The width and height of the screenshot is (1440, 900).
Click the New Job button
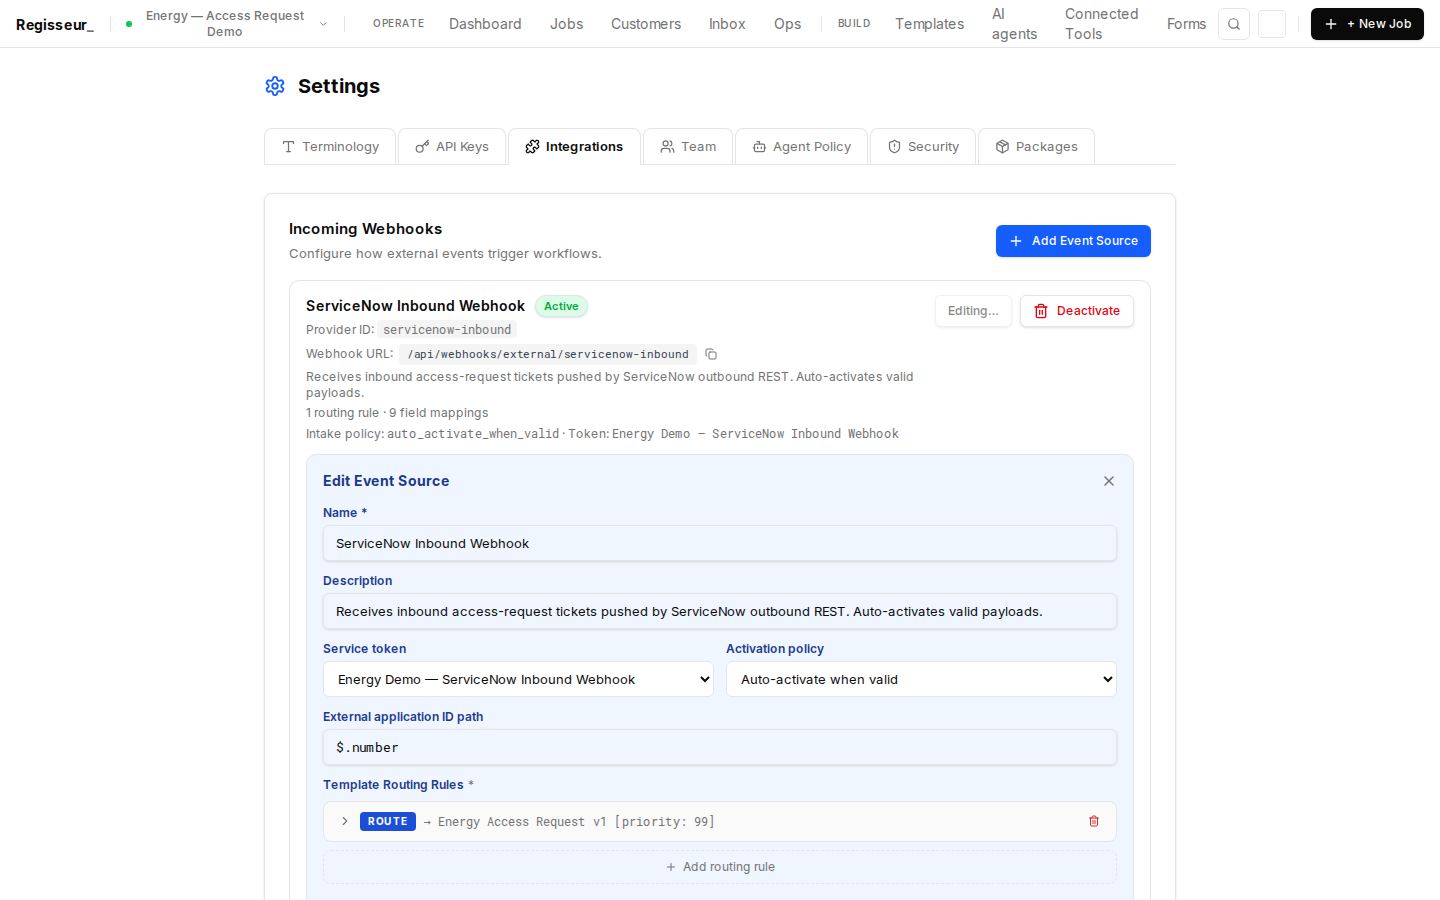point(1367,24)
